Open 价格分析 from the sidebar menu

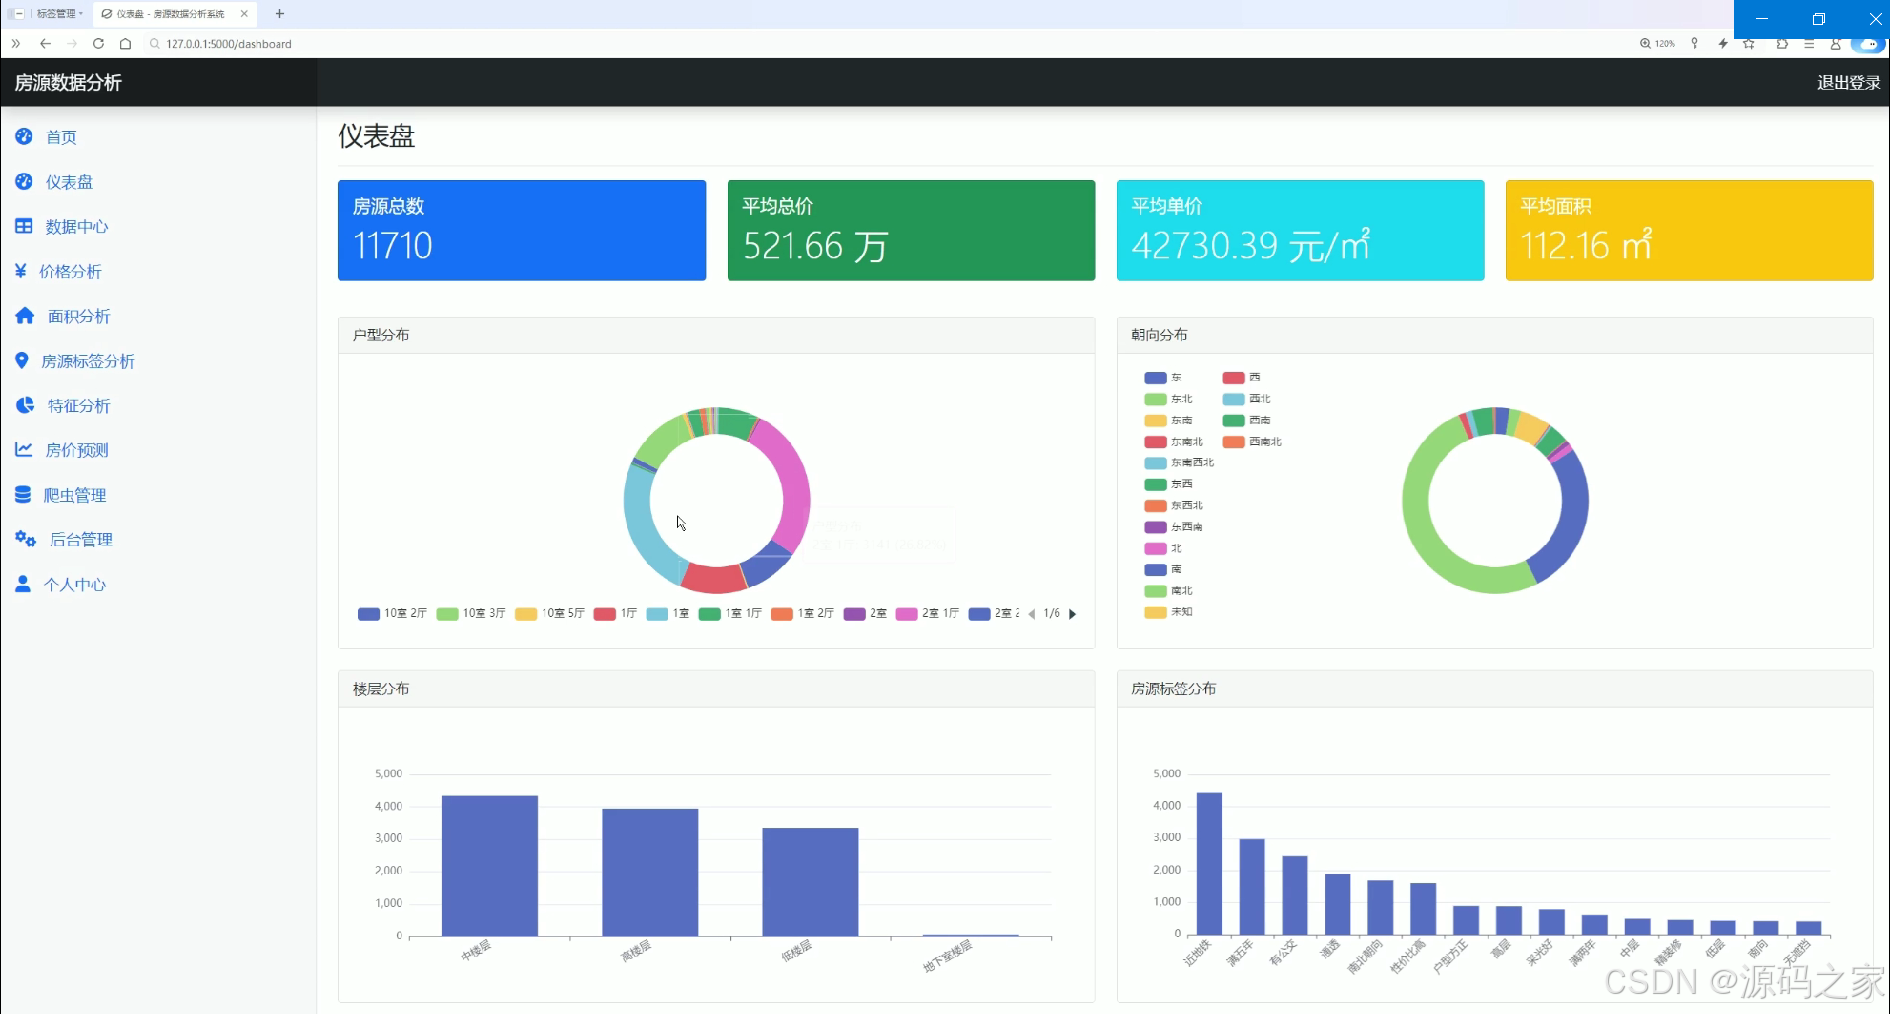tap(70, 272)
